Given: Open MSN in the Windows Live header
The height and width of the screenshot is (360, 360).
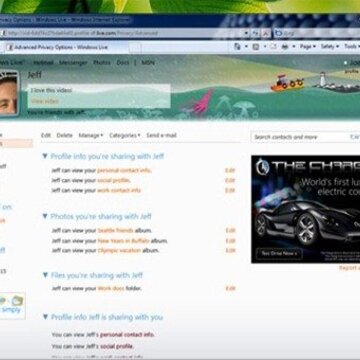Looking at the screenshot, I should coord(148,62).
